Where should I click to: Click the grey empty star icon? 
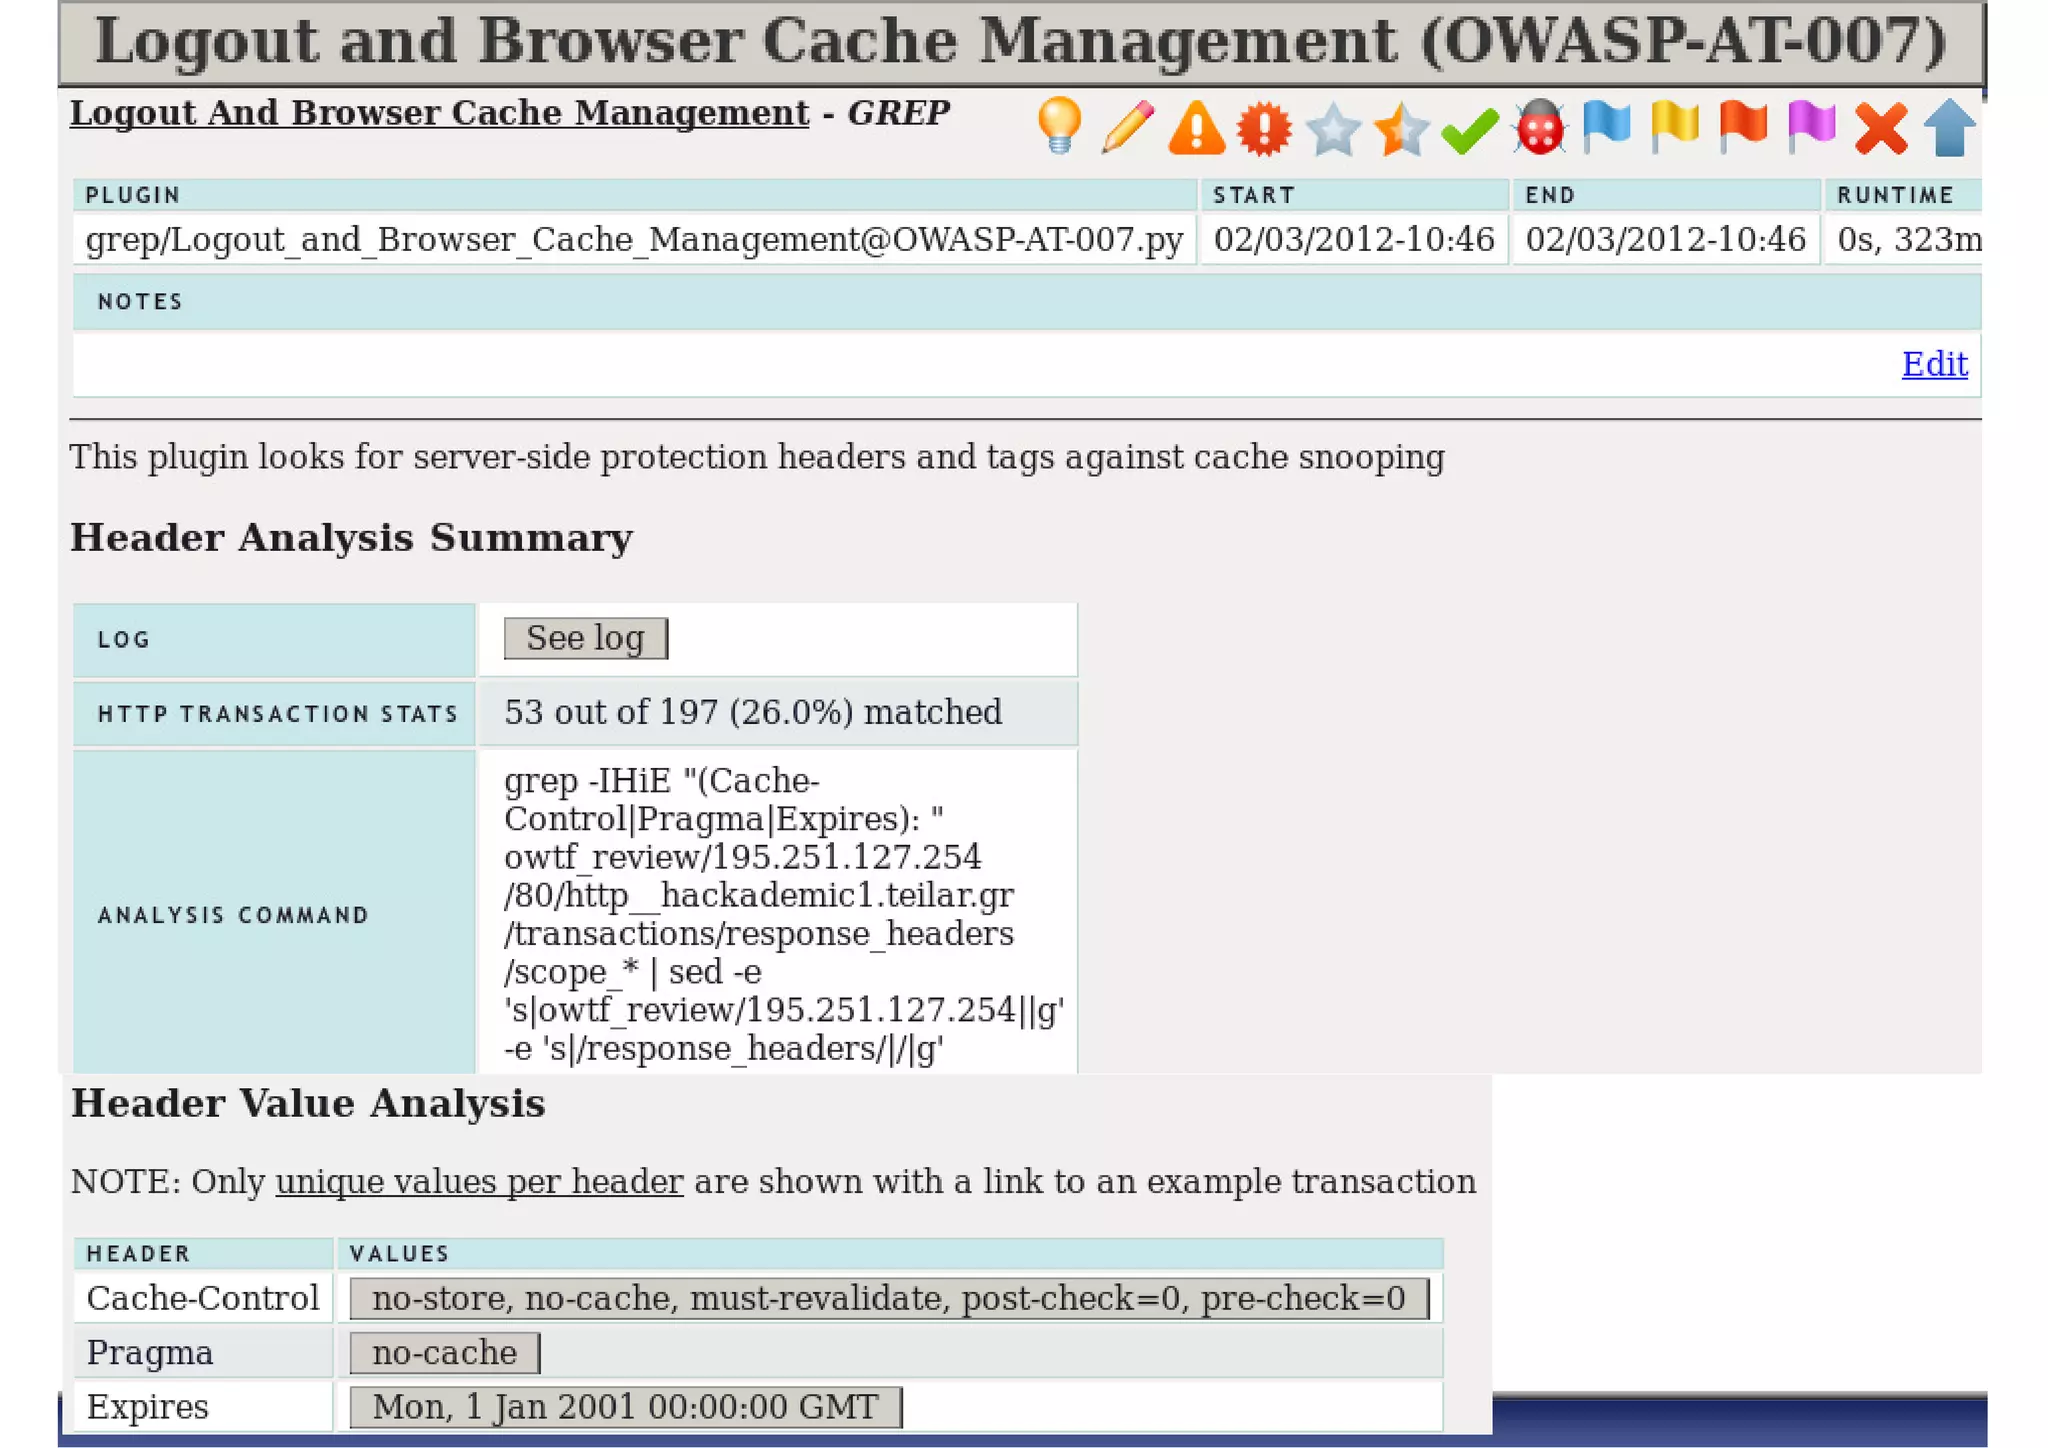coord(1333,129)
